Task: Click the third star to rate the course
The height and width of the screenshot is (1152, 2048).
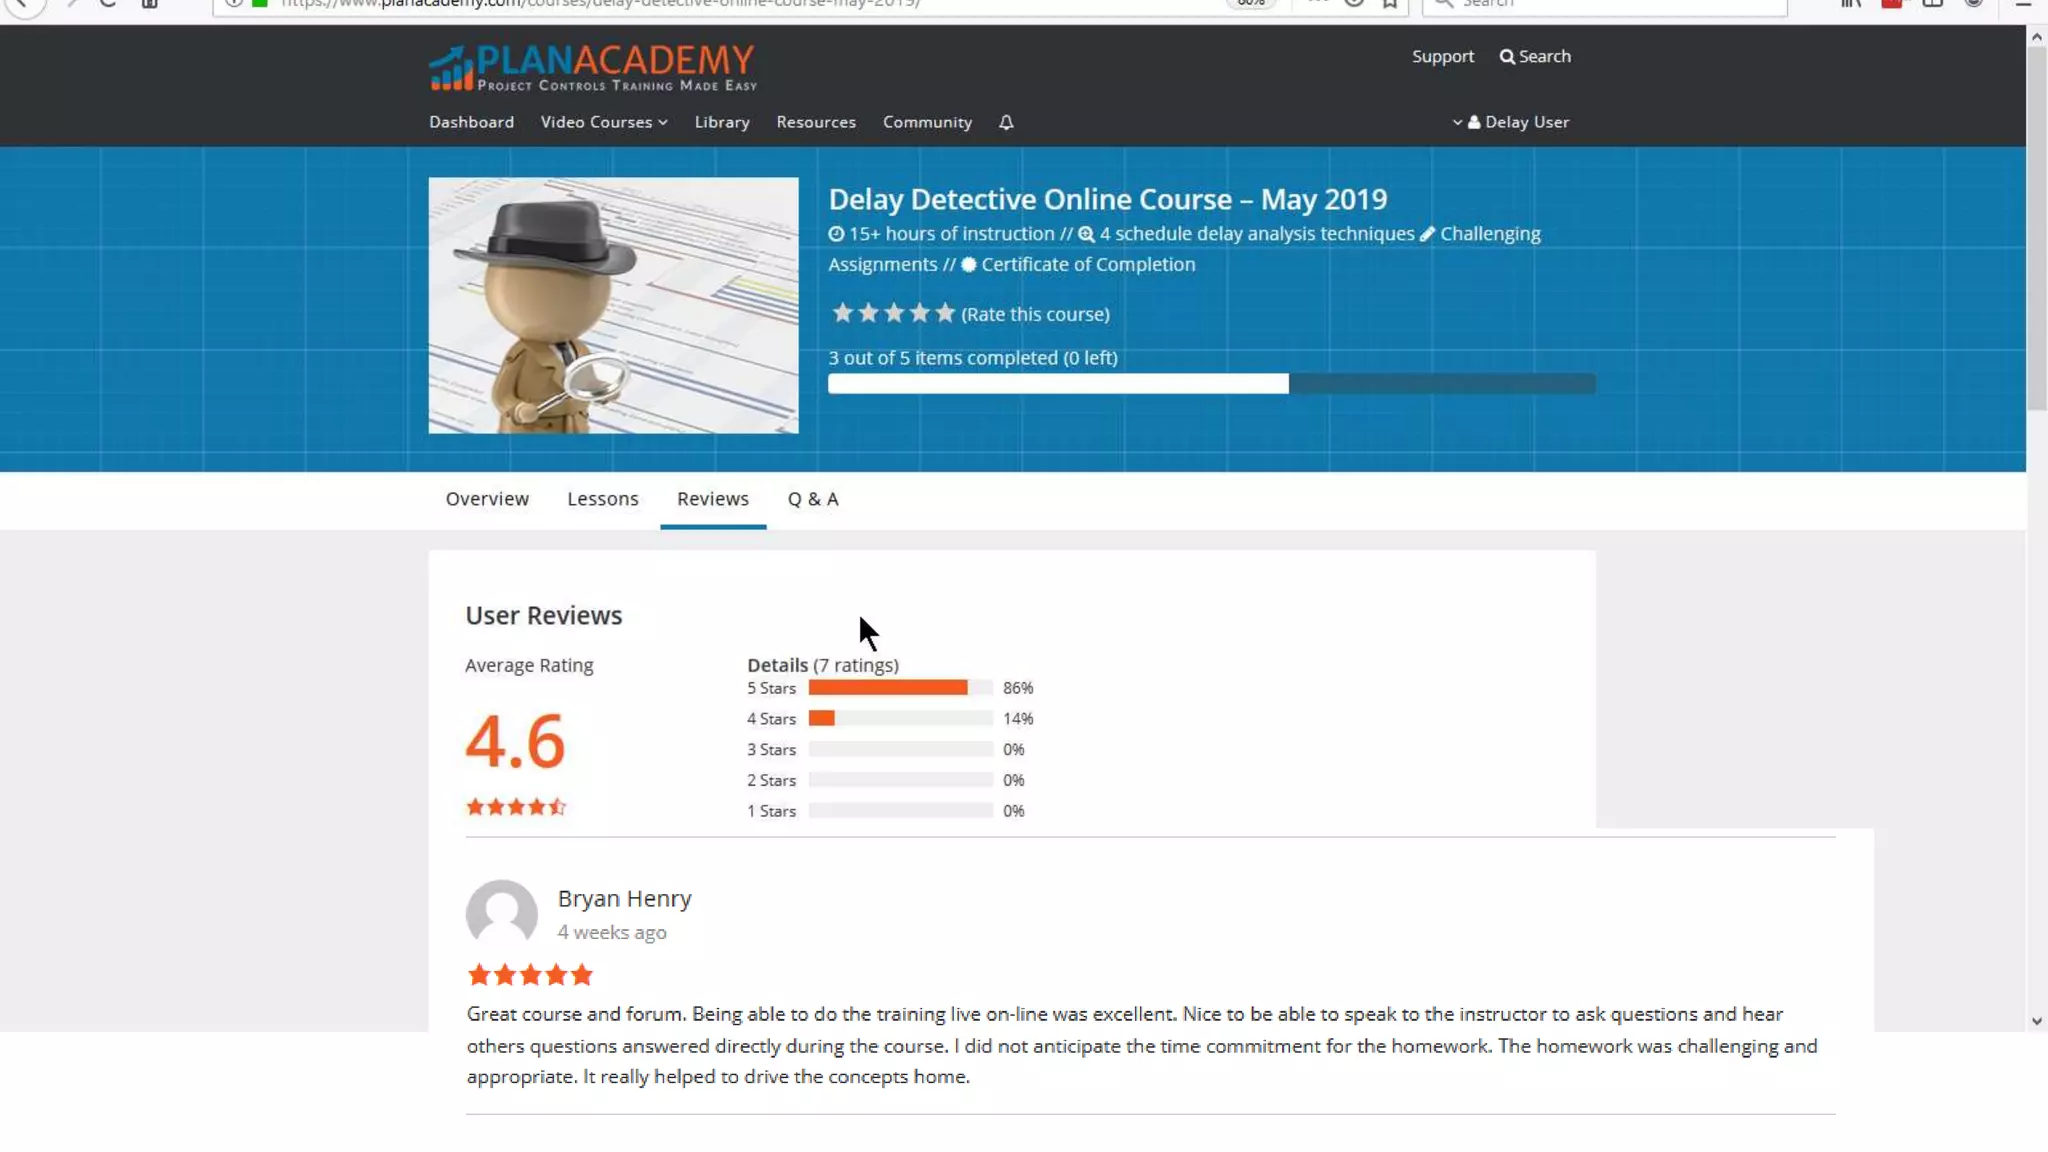Action: tap(894, 313)
